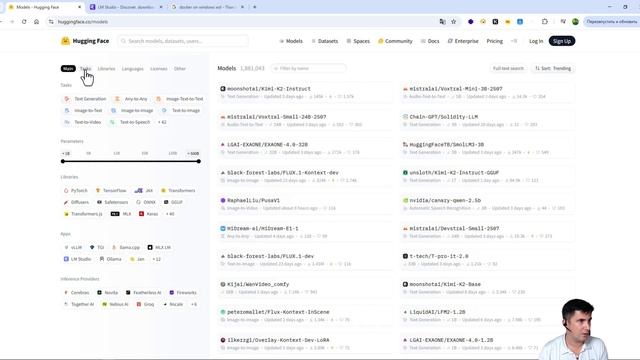Viewport: 640px width, 360px height.
Task: Click left handle of Parameters slider
Action: point(63,161)
